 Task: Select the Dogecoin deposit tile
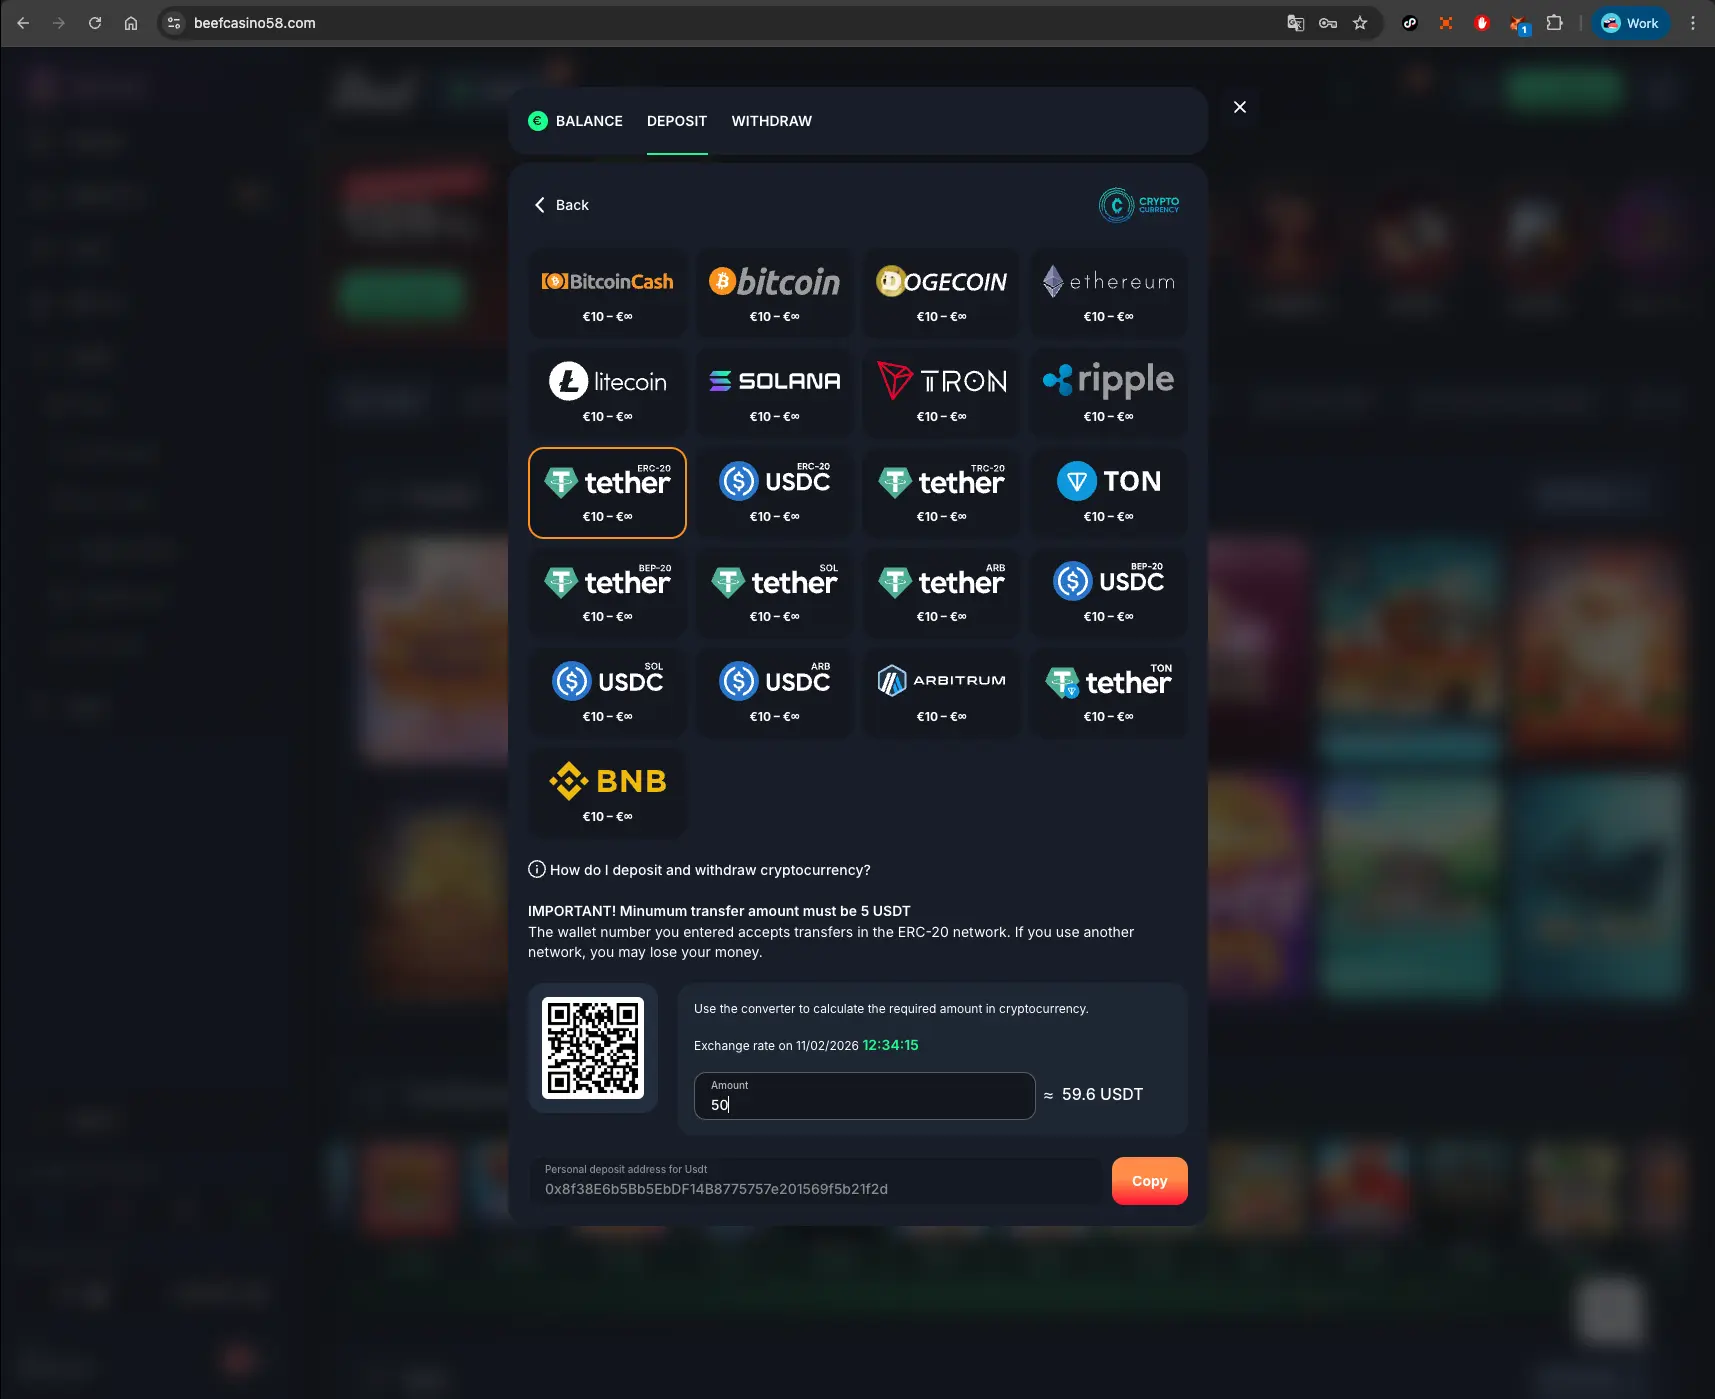click(941, 293)
